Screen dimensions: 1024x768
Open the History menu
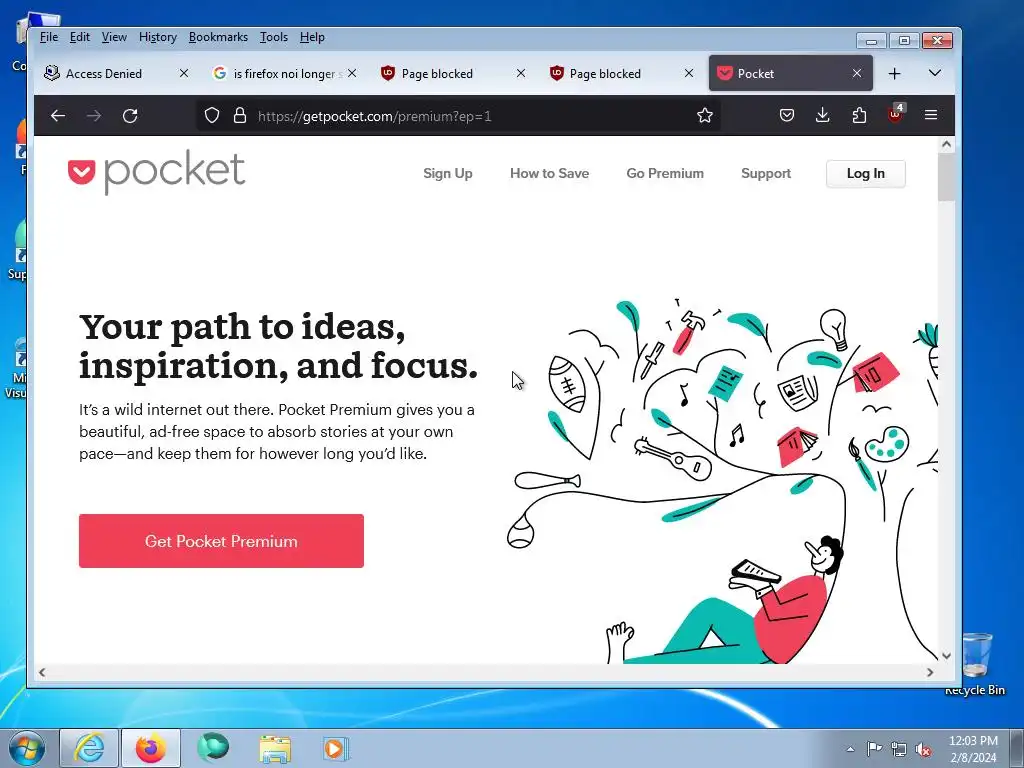[x=158, y=37]
